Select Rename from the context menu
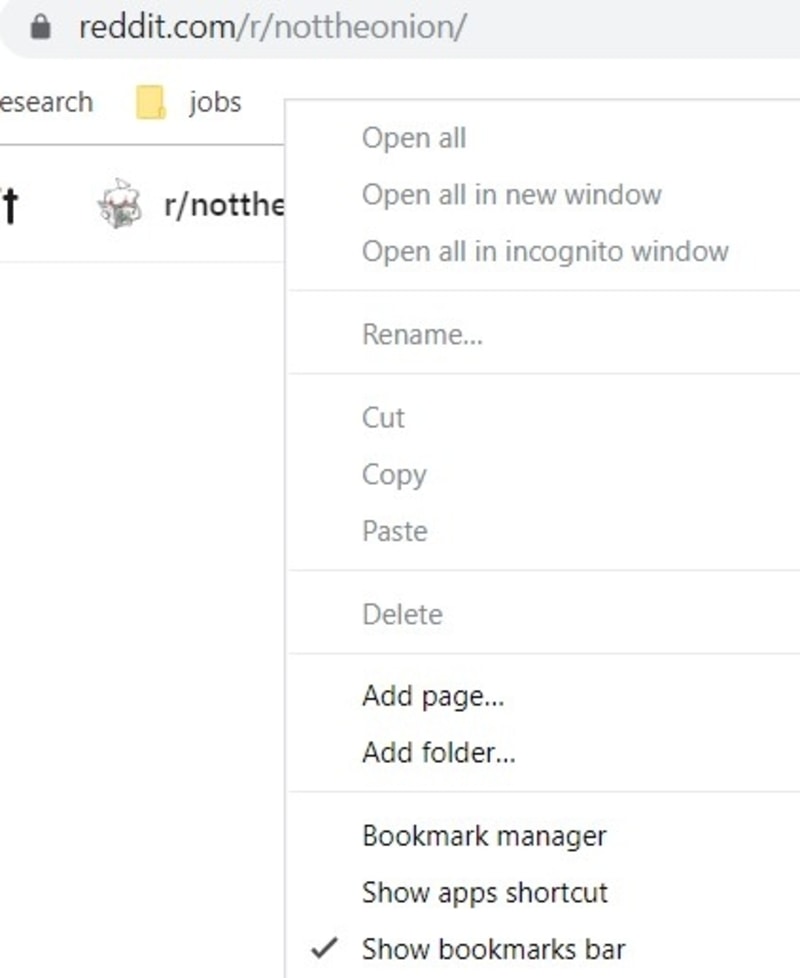This screenshot has height=978, width=800. [x=422, y=334]
